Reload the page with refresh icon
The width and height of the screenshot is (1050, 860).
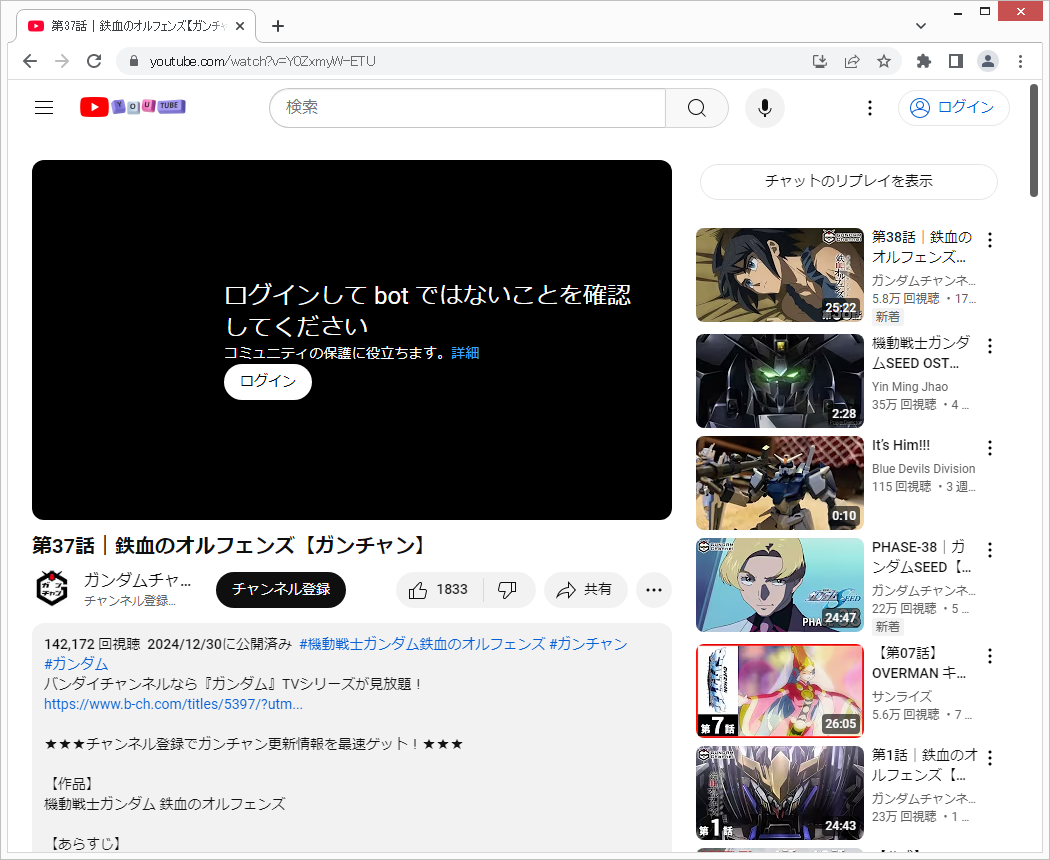(x=94, y=62)
